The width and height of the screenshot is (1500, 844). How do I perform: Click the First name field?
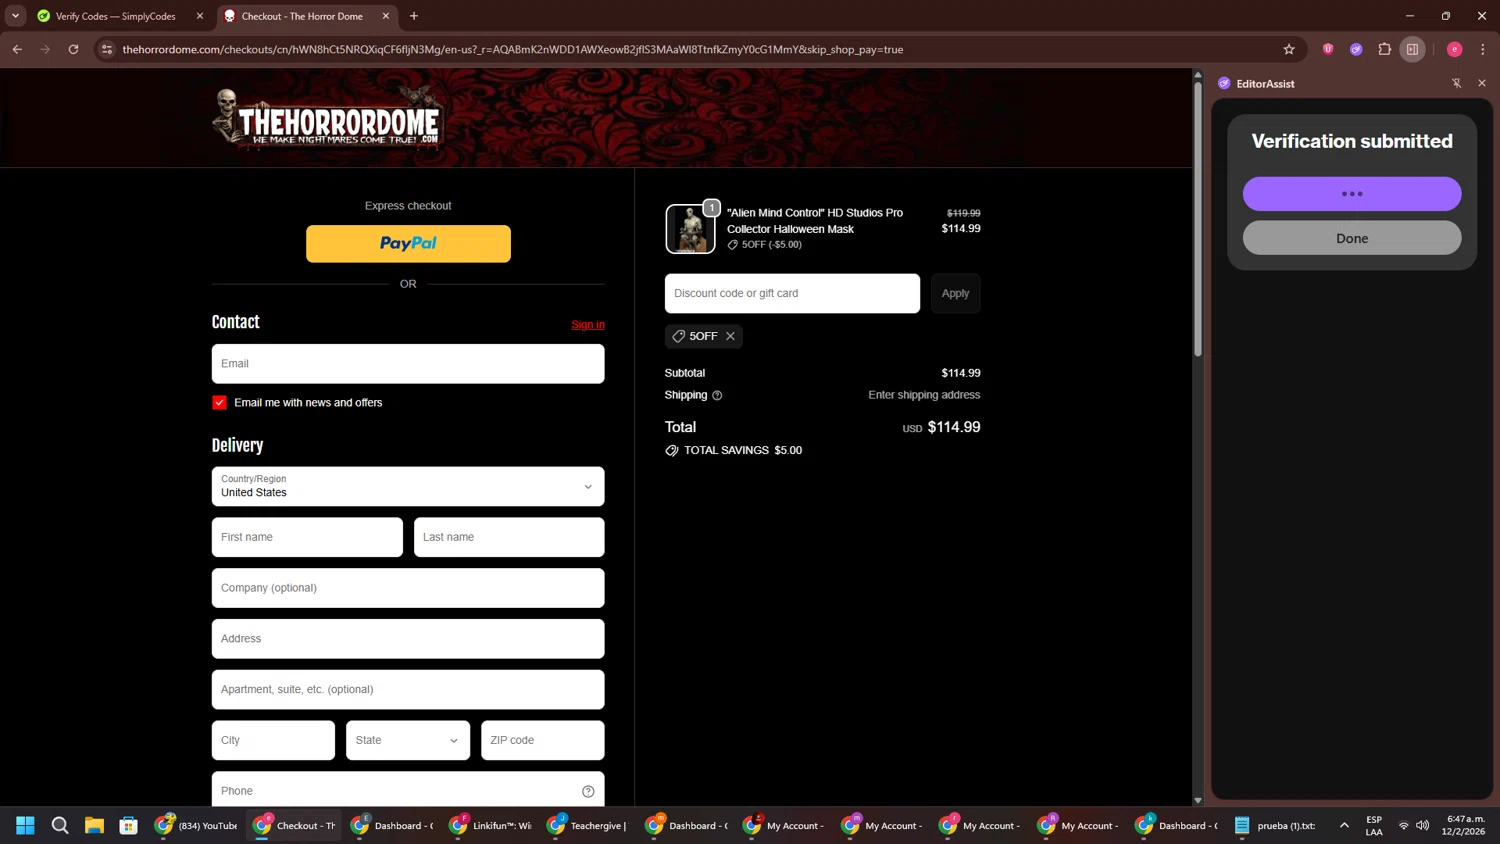click(307, 537)
